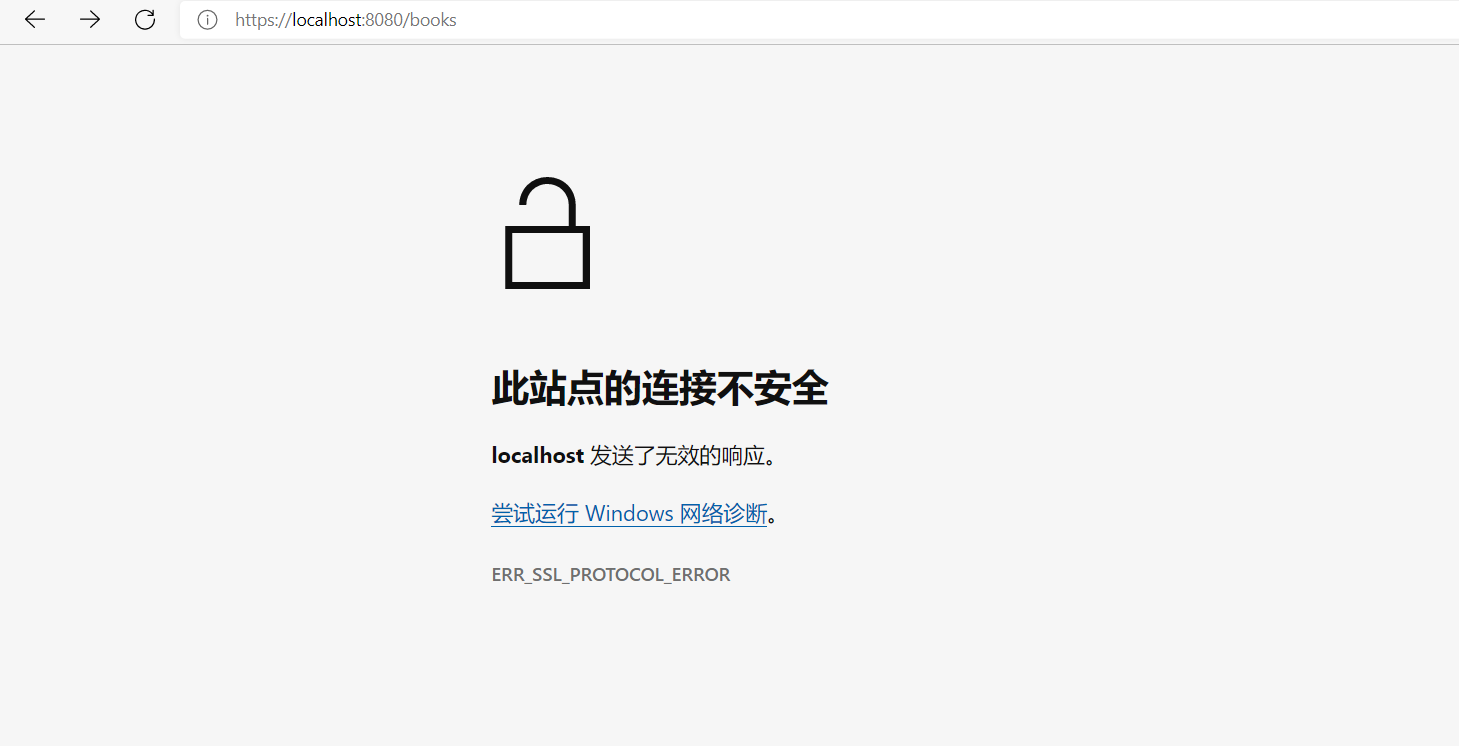Click the https prefix in the URL
Viewport: 1459px width, 746px height.
(256, 20)
